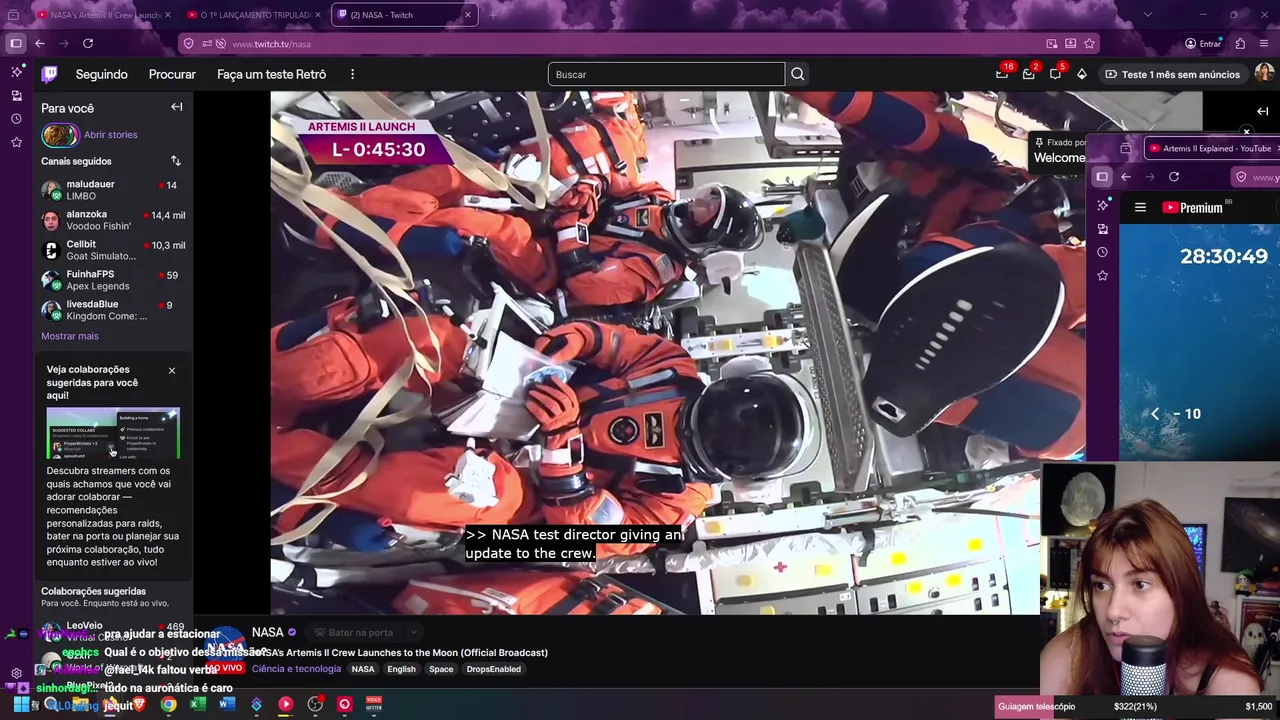Open Twitch drops icon with badge 16

tap(1002, 74)
